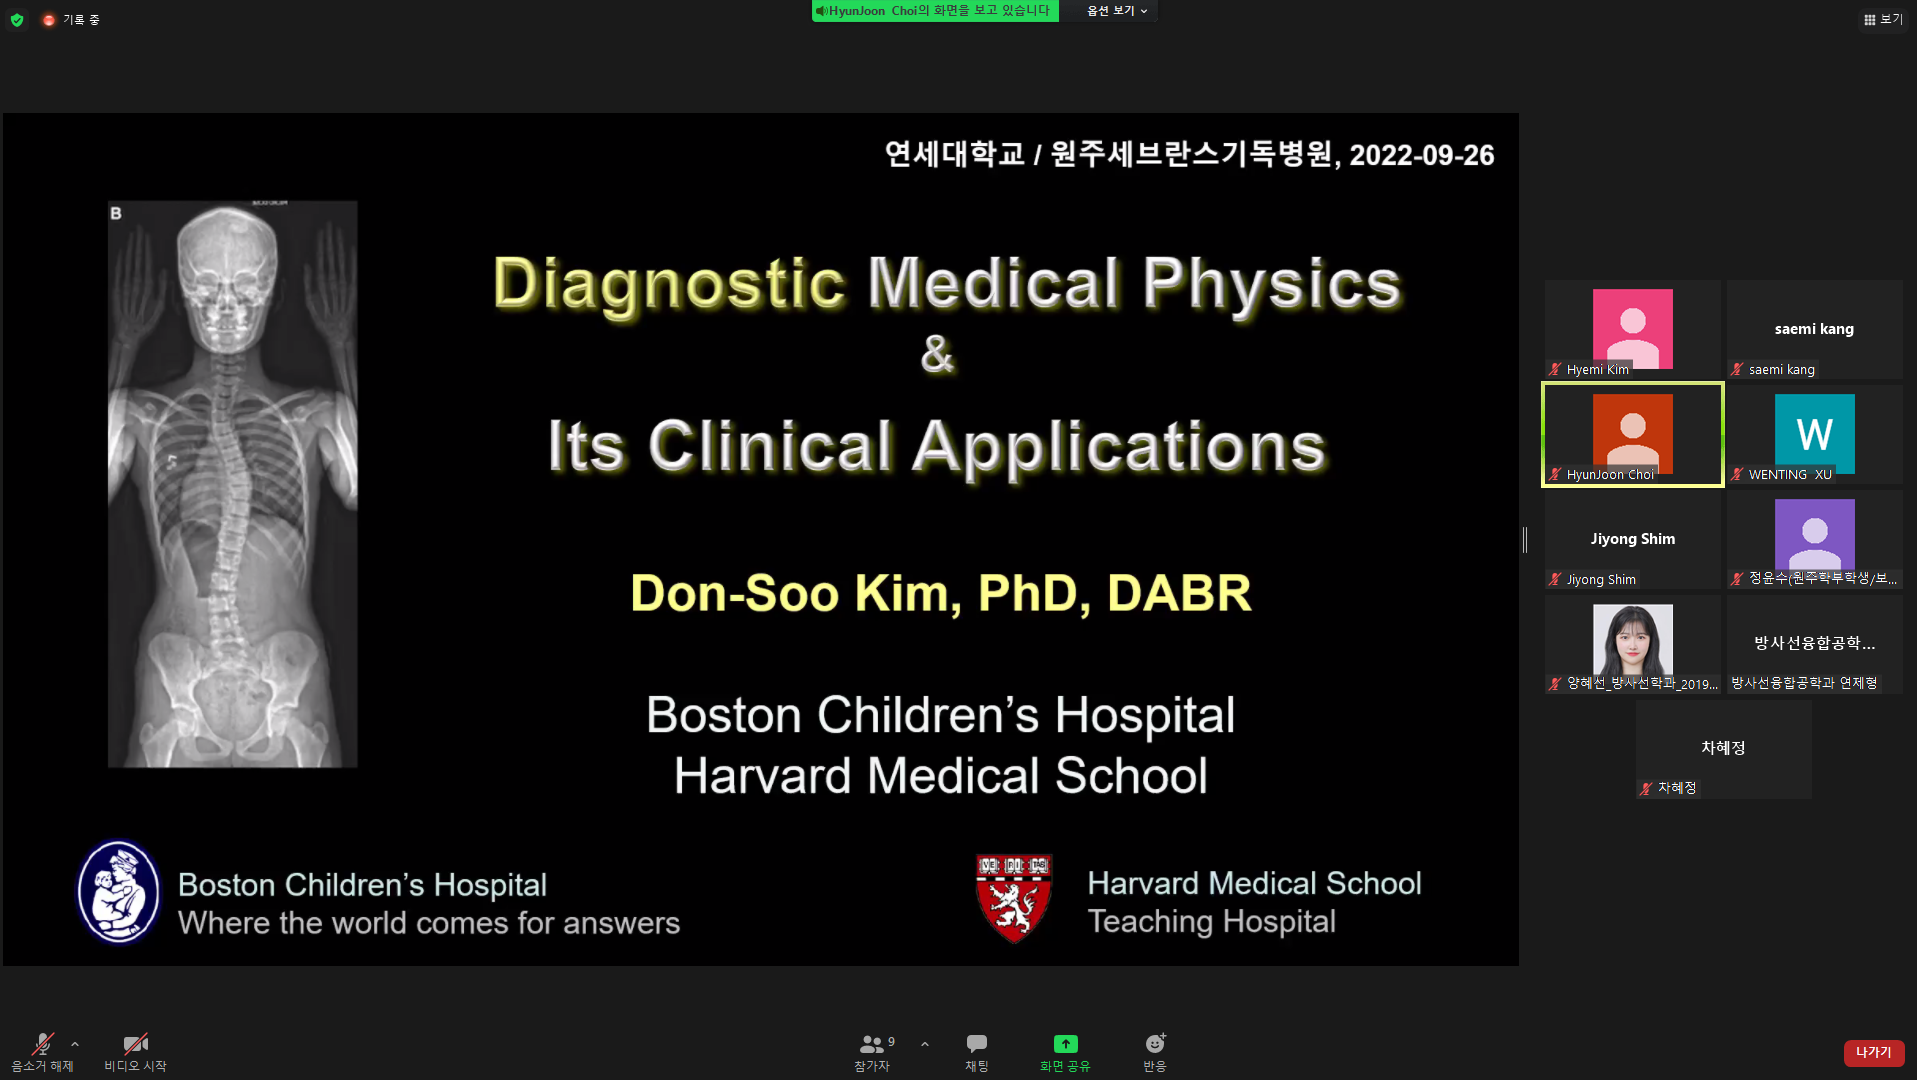This screenshot has width=1917, height=1080.
Task: Open the 채팅 chat panel
Action: (977, 1052)
